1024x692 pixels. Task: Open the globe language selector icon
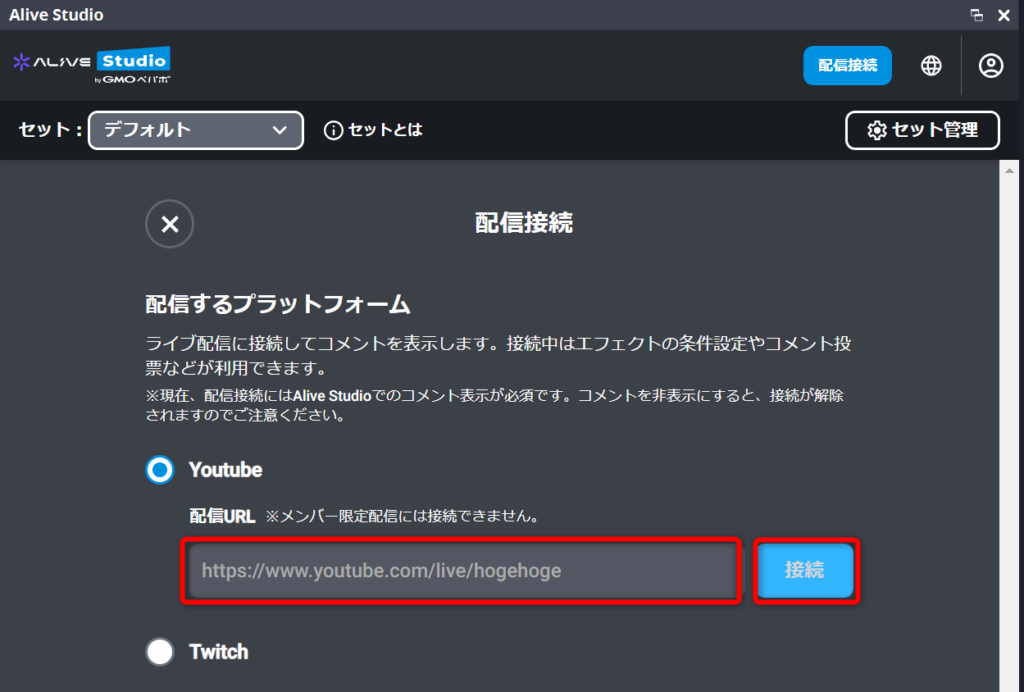[x=931, y=66]
